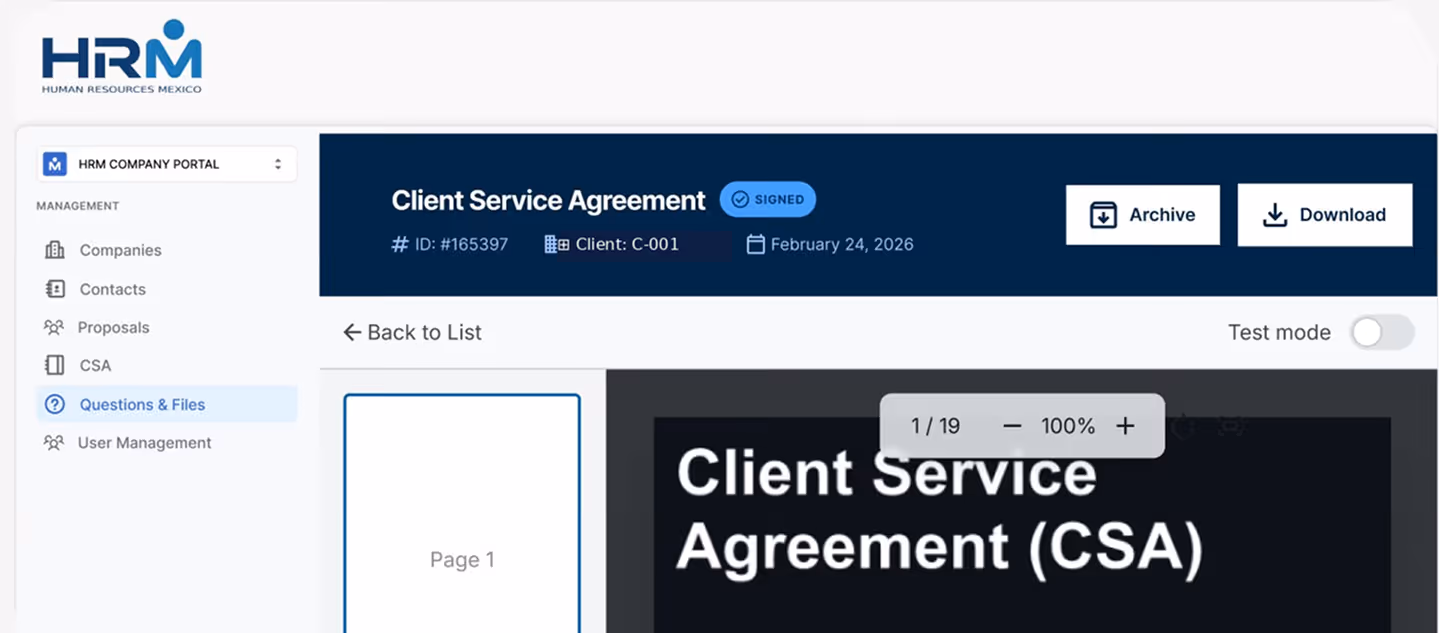This screenshot has width=1439, height=633.
Task: Click the Companies building icon
Action: [55, 250]
